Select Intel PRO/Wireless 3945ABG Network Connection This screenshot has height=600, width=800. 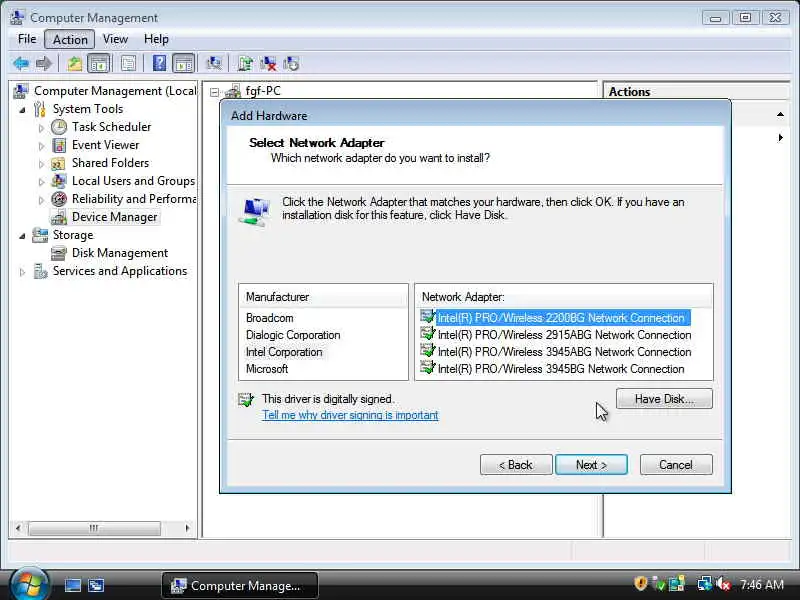coord(556,352)
